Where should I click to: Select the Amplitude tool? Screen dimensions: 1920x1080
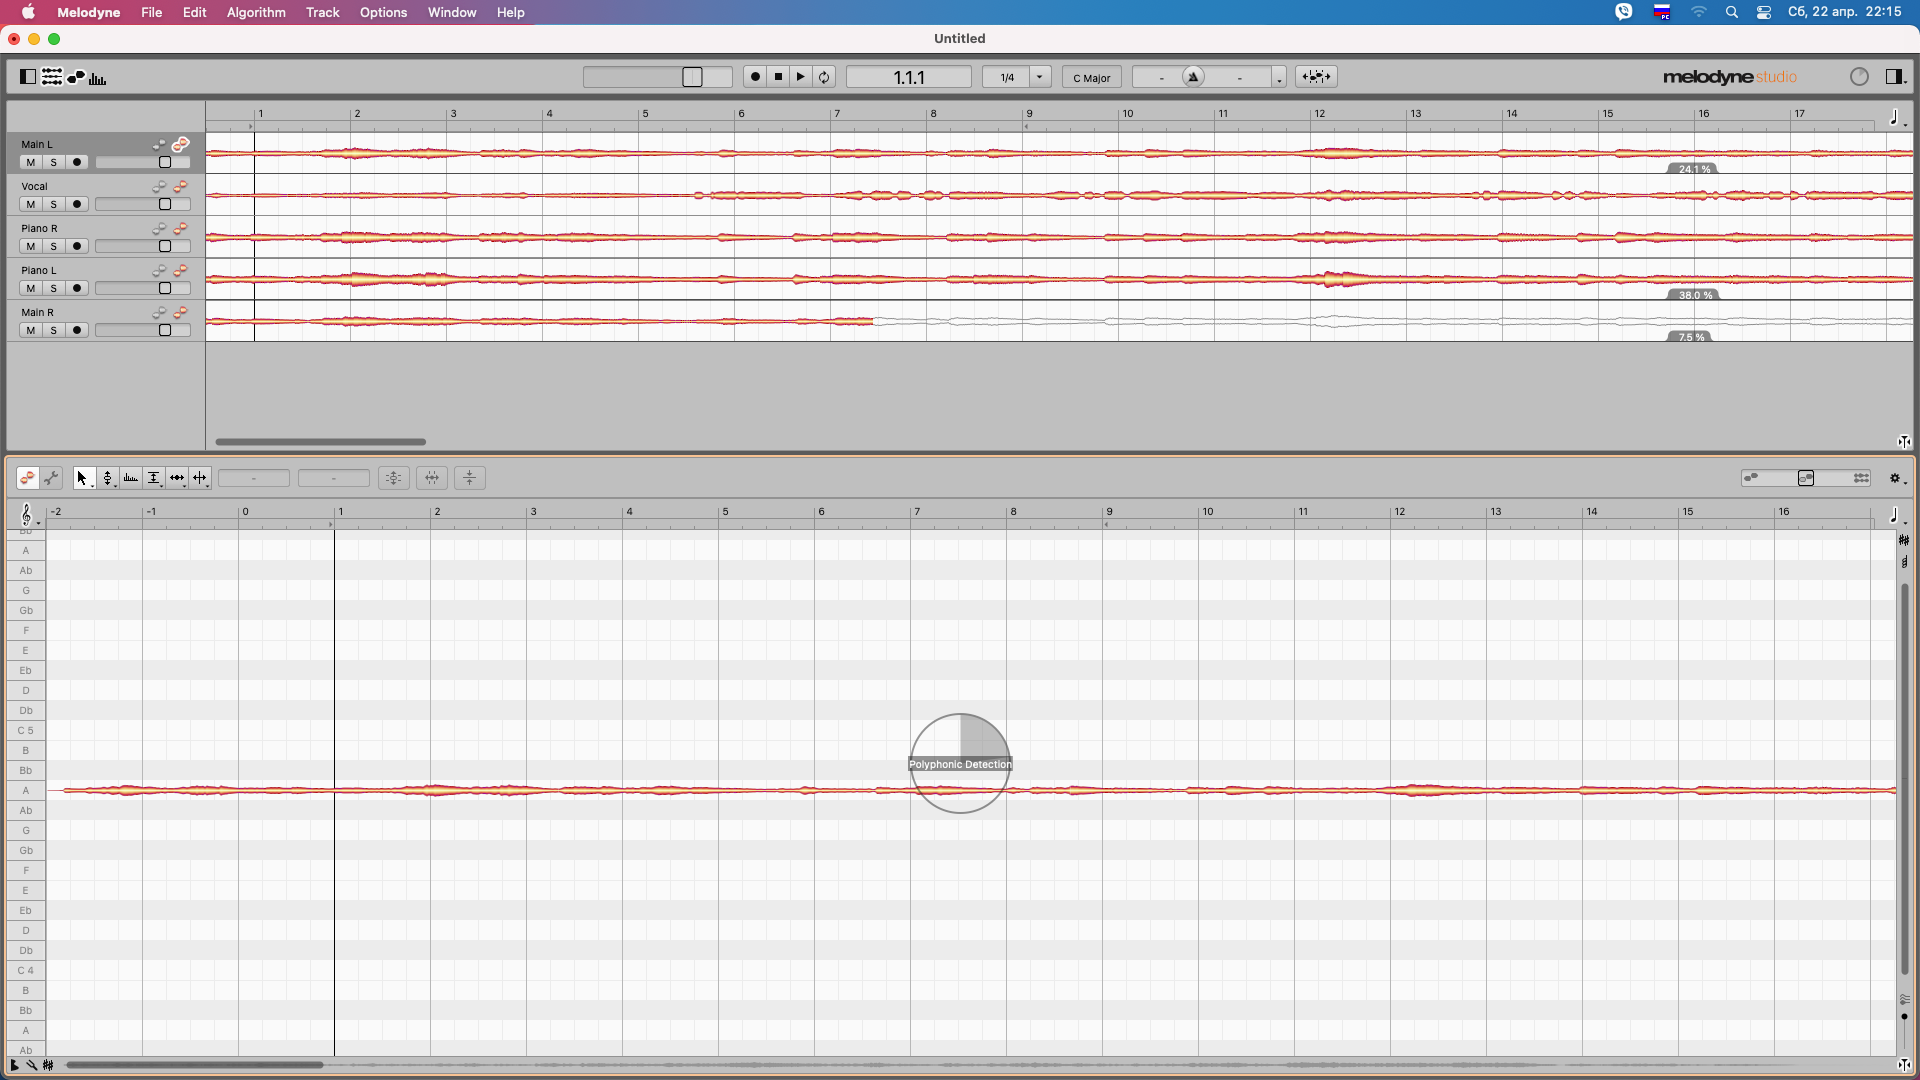click(153, 478)
